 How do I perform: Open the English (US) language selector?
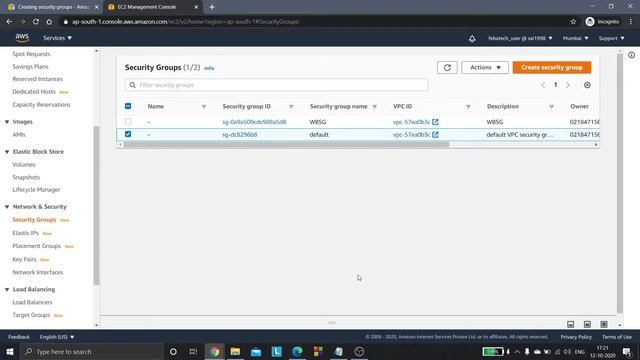(57, 337)
